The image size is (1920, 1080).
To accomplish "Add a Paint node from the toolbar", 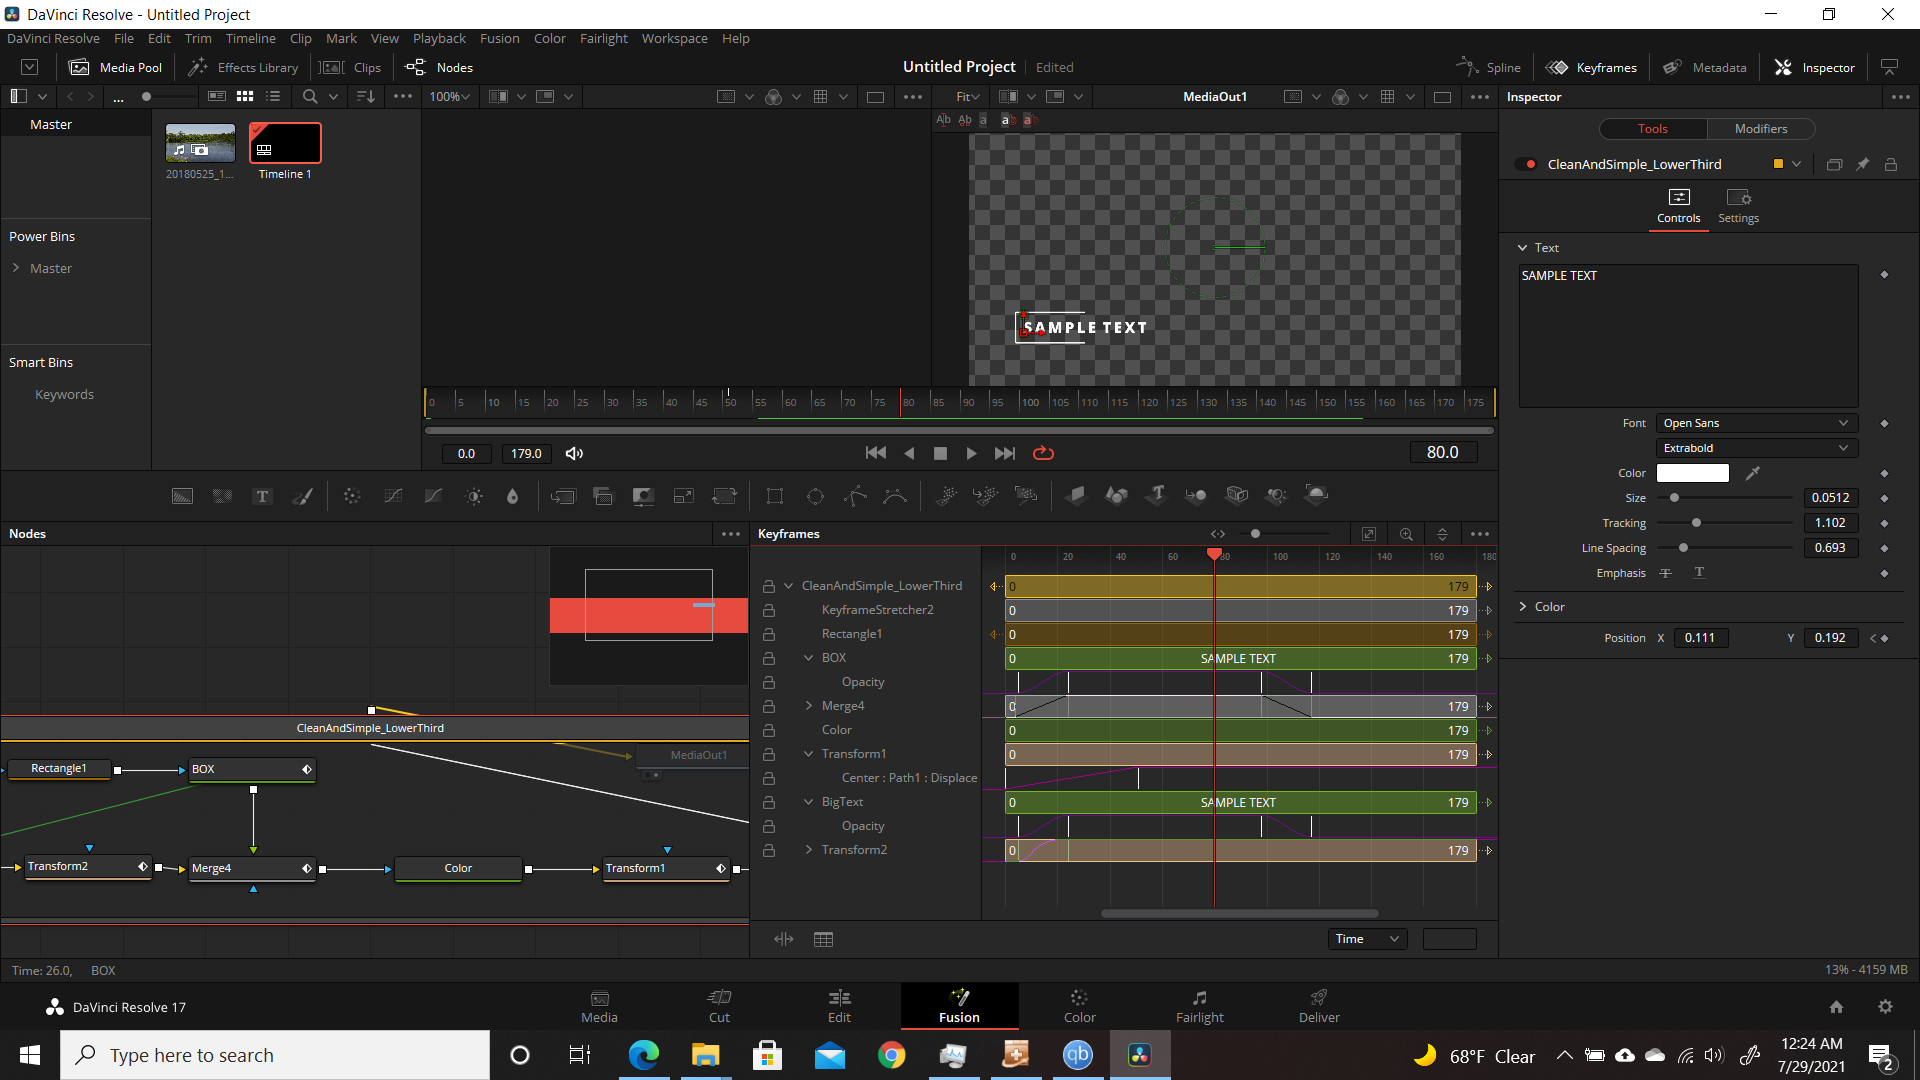I will click(302, 496).
